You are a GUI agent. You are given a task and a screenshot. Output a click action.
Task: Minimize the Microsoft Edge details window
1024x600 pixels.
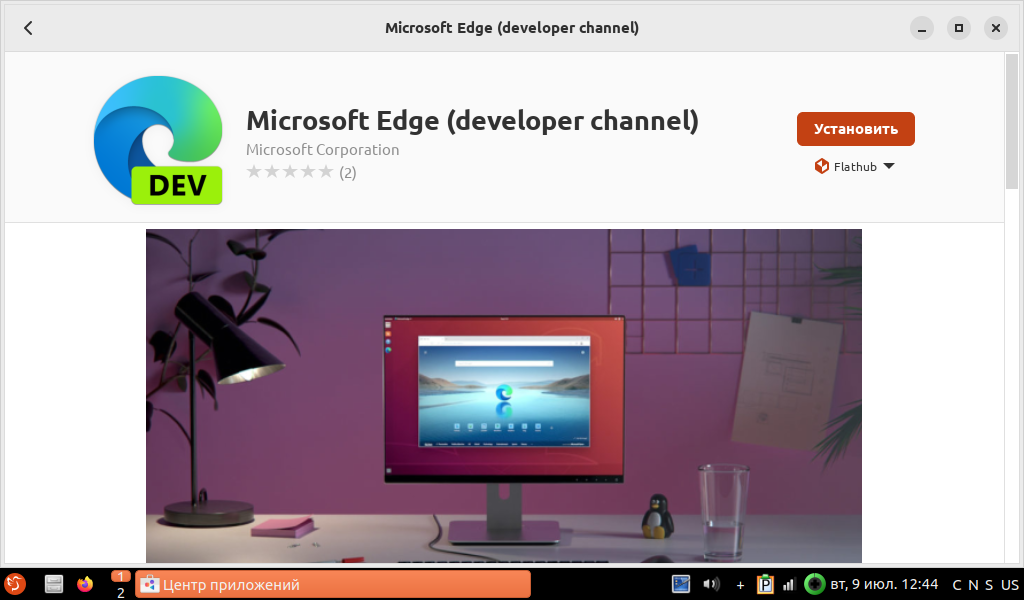point(921,28)
